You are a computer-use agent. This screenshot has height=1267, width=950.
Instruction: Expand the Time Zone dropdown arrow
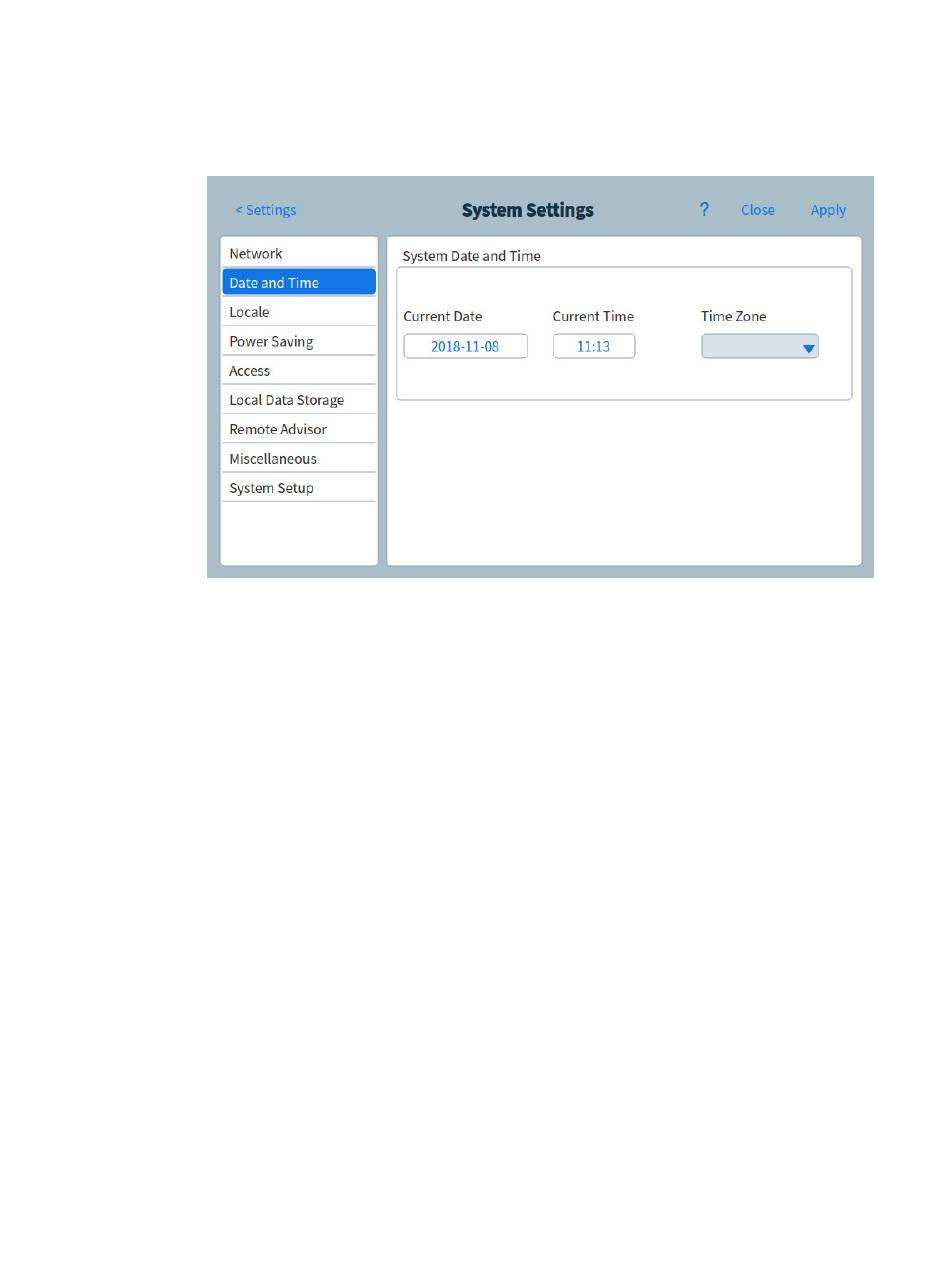[808, 348]
